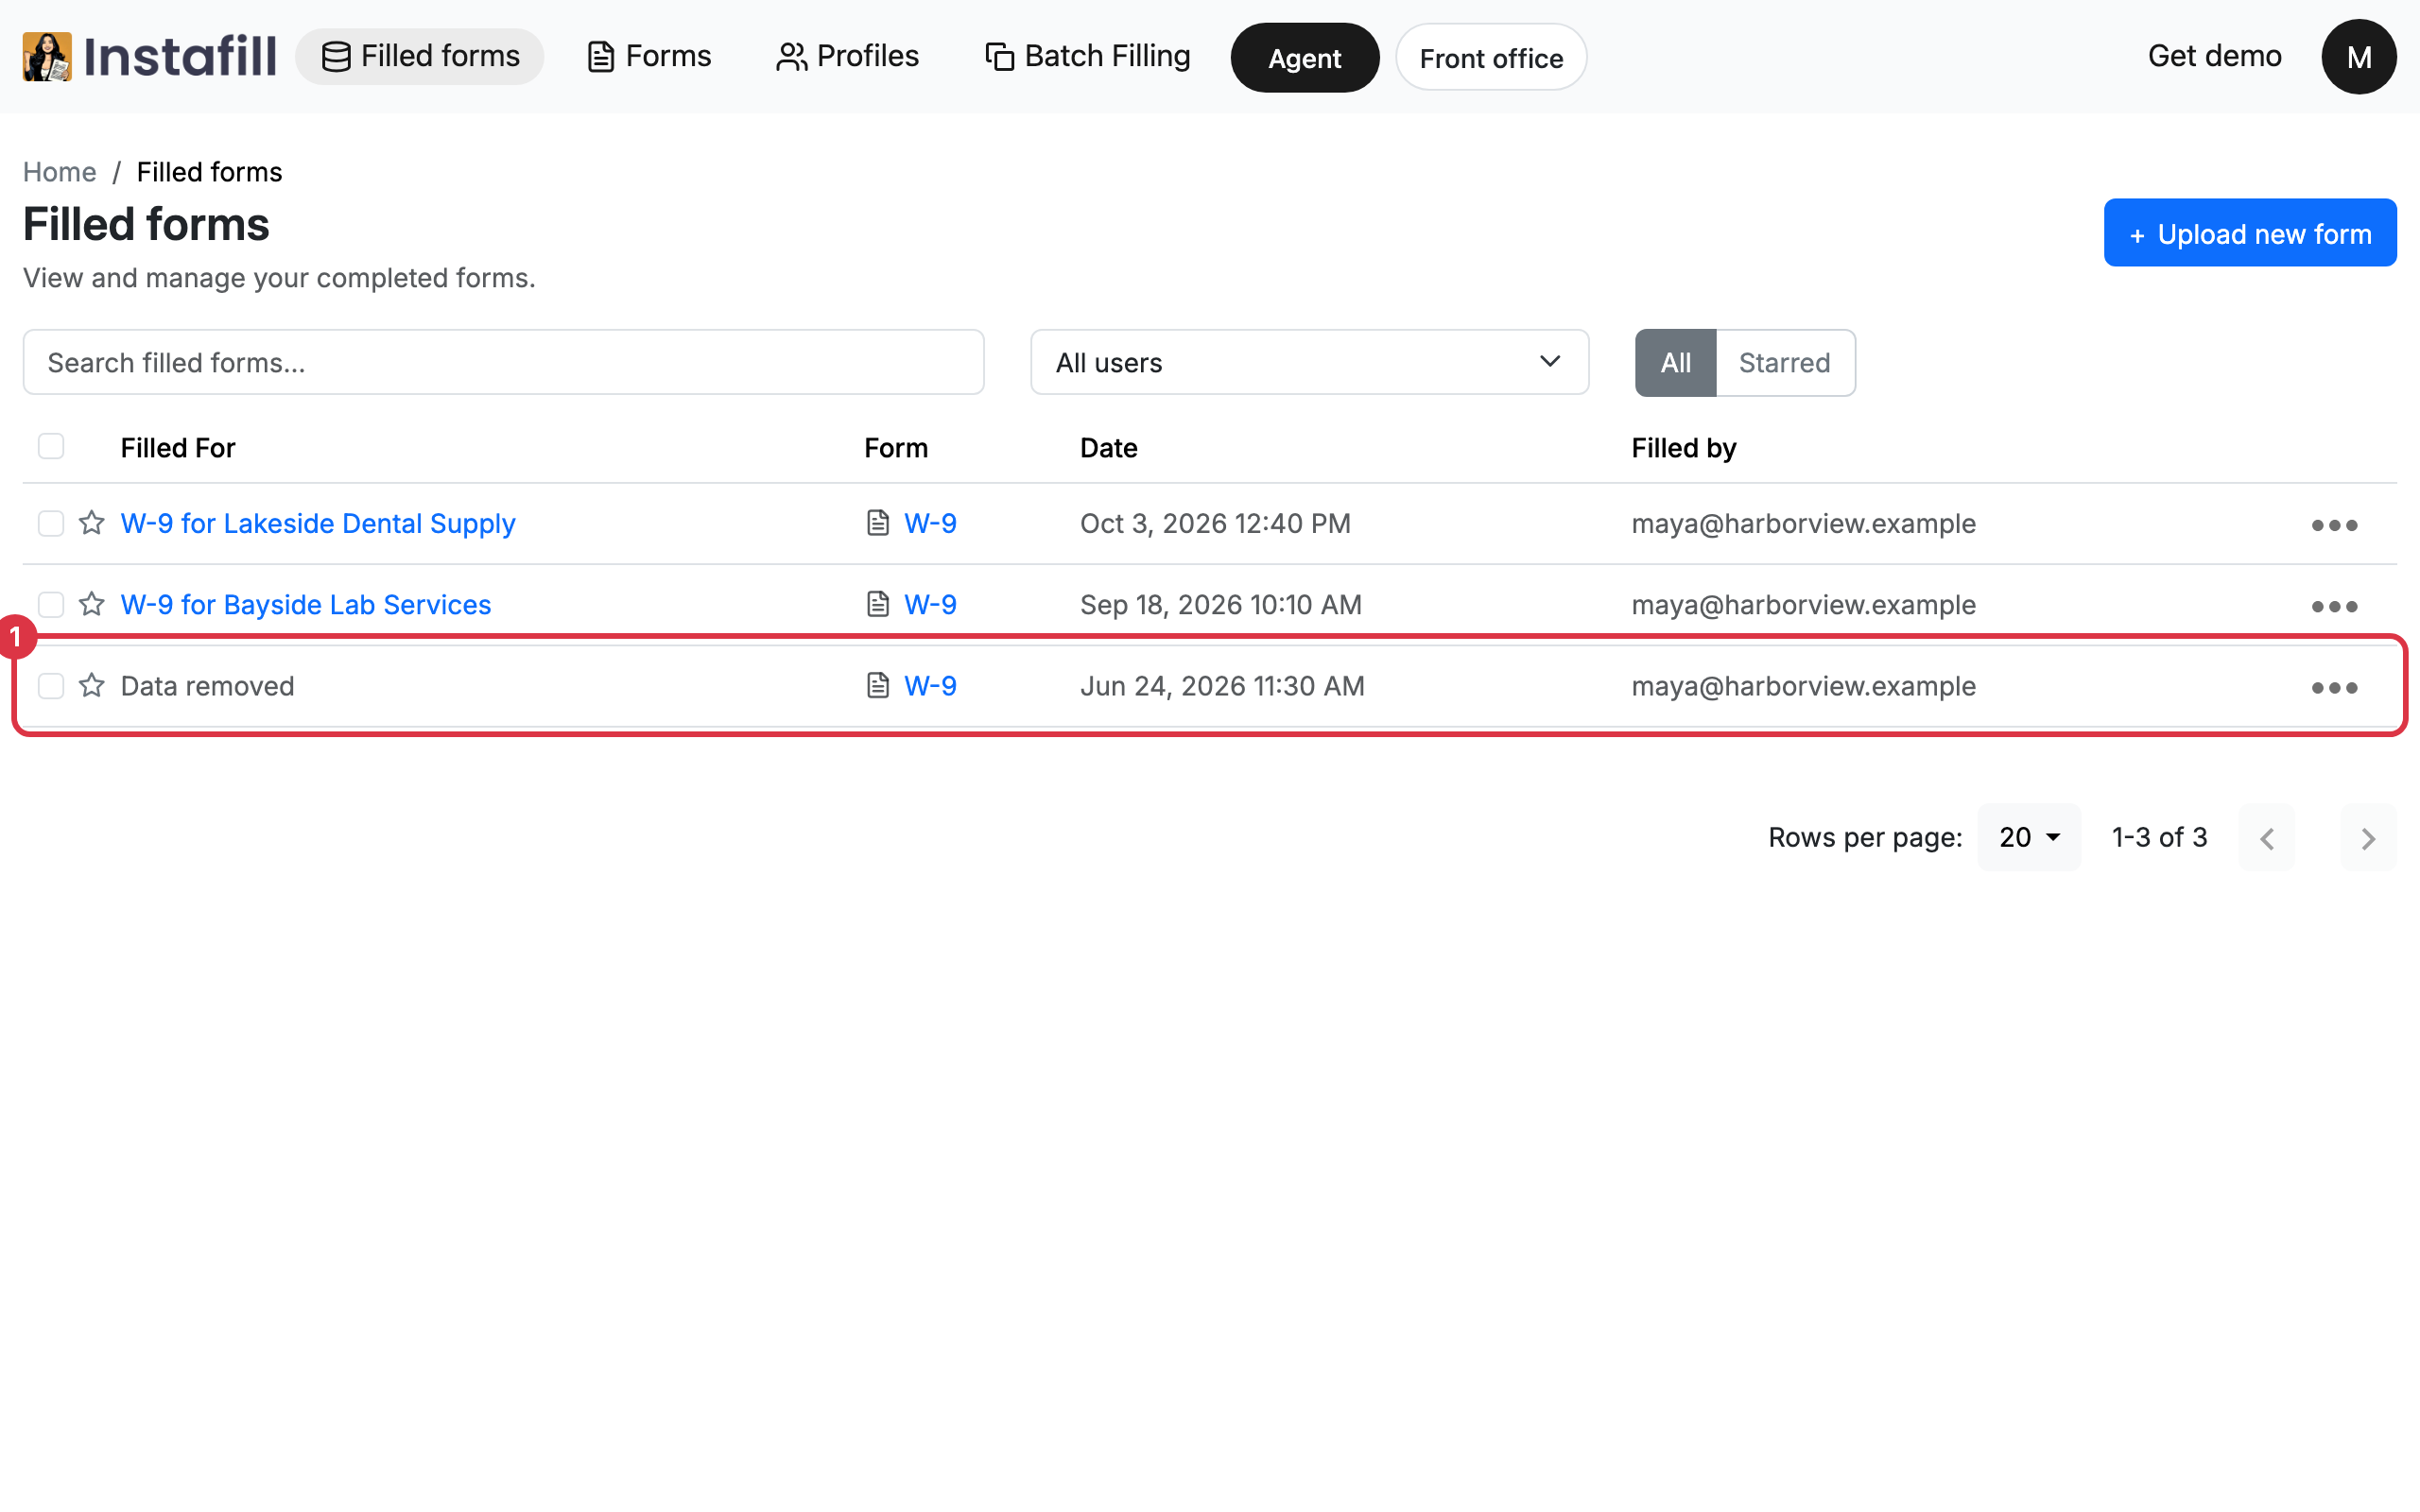Image resolution: width=2420 pixels, height=1512 pixels.
Task: Click the Instafill logo
Action: tap(149, 56)
